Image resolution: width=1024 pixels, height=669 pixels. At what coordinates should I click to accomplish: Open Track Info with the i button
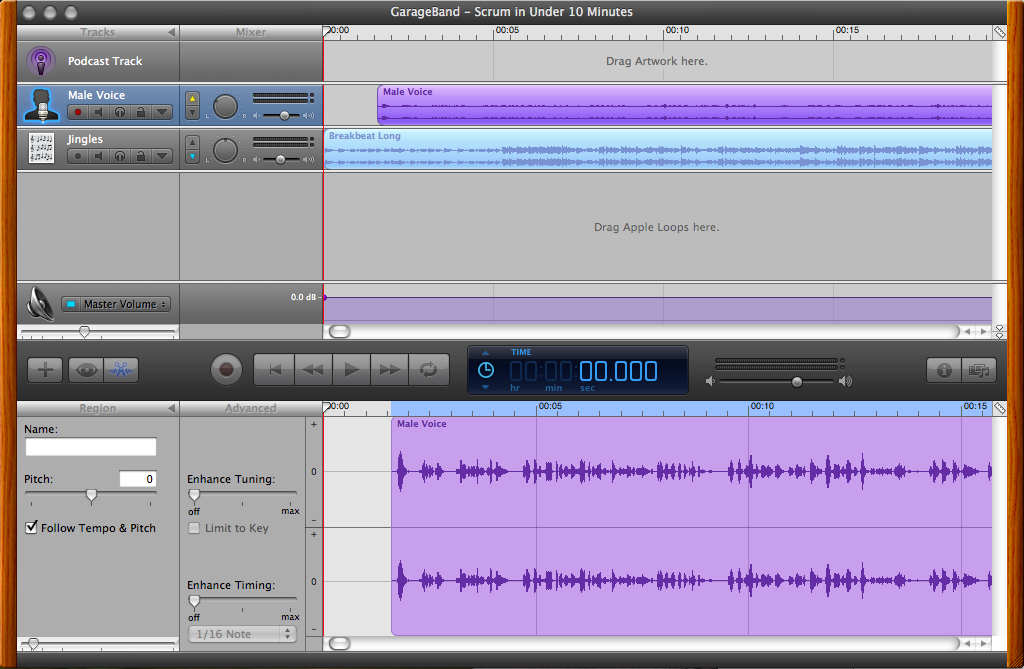(944, 370)
